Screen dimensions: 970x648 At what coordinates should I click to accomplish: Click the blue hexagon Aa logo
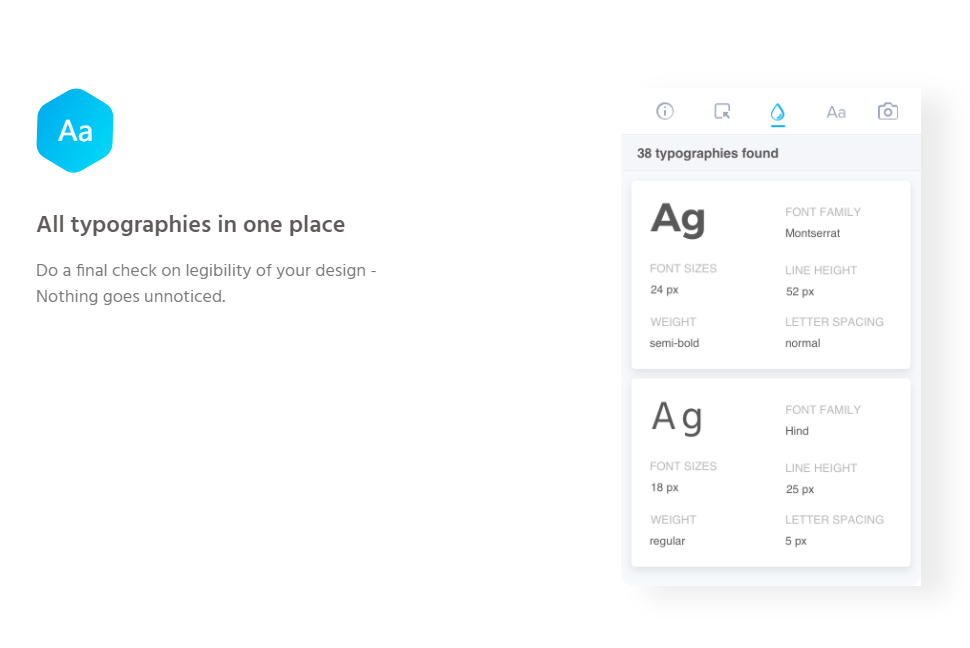[75, 131]
